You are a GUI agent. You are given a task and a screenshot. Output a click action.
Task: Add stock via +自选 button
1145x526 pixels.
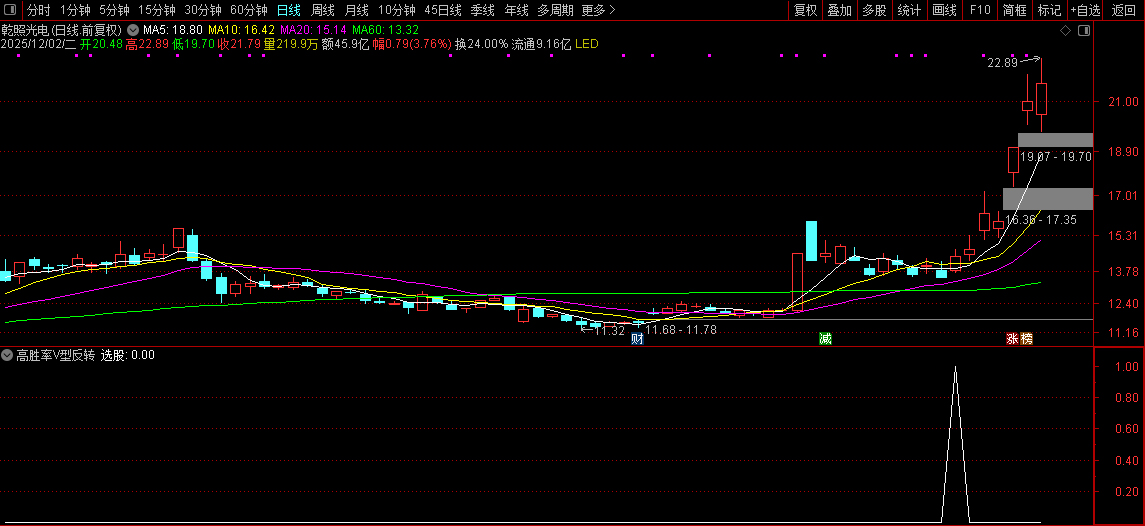coord(1086,10)
